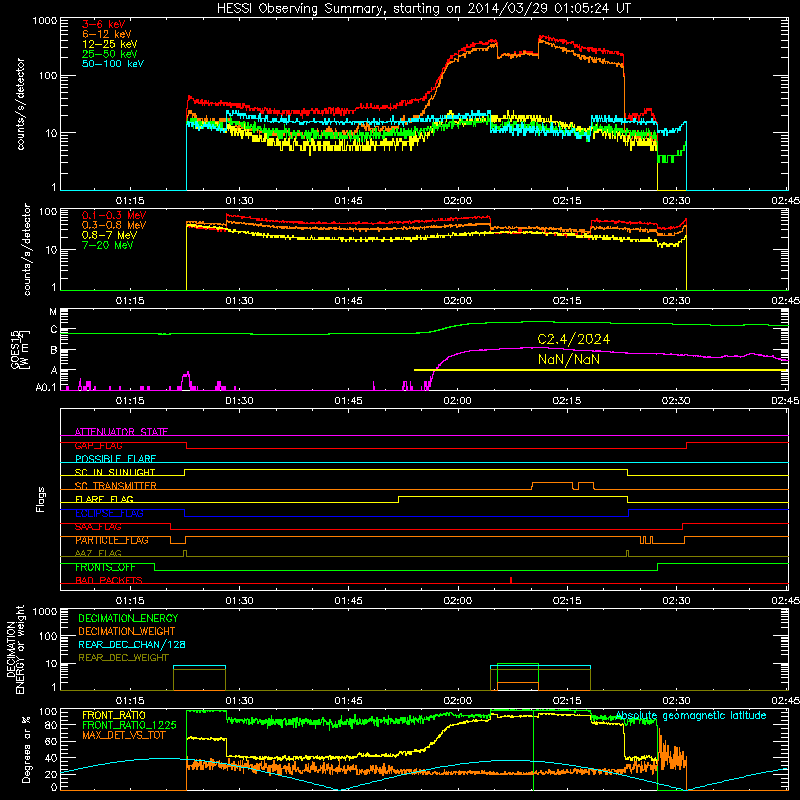Click the REAR_DEC_WEIGHT legend label
The image size is (800, 800).
123,658
